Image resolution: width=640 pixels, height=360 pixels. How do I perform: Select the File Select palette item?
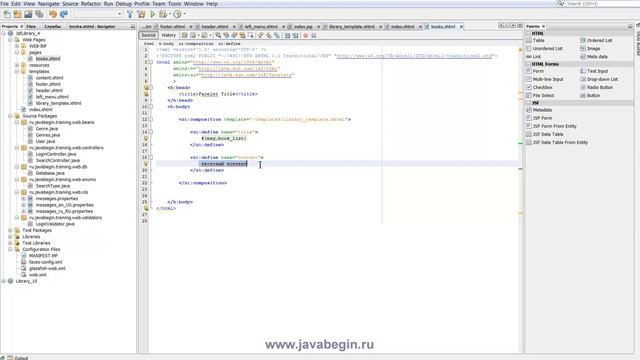tap(540, 96)
